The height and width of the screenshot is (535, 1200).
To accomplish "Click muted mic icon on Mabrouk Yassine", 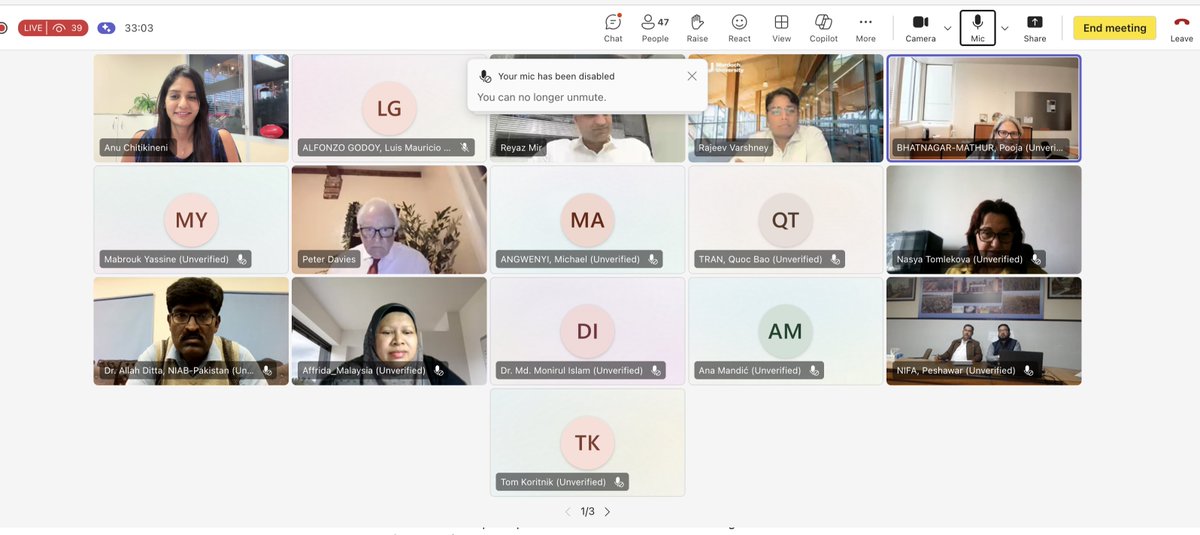I will click(240, 259).
